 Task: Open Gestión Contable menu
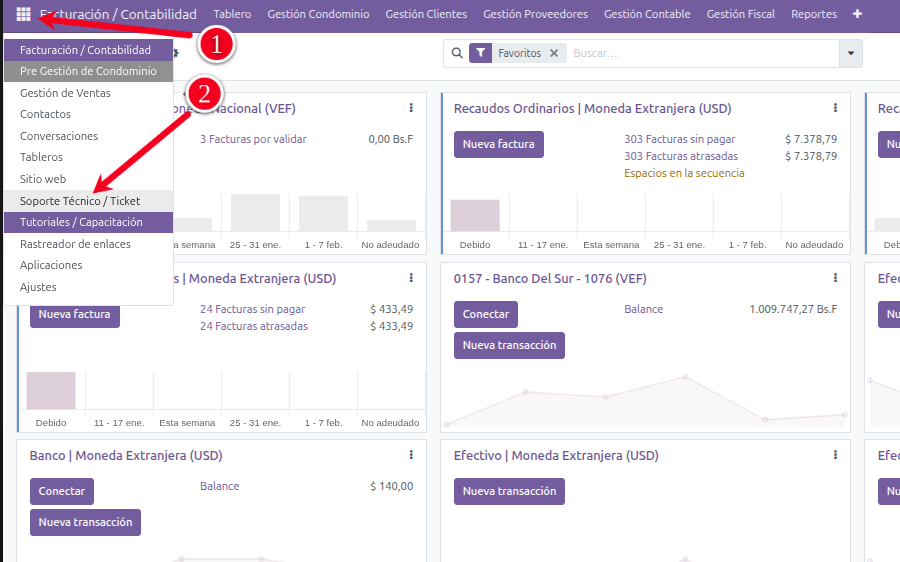[647, 14]
